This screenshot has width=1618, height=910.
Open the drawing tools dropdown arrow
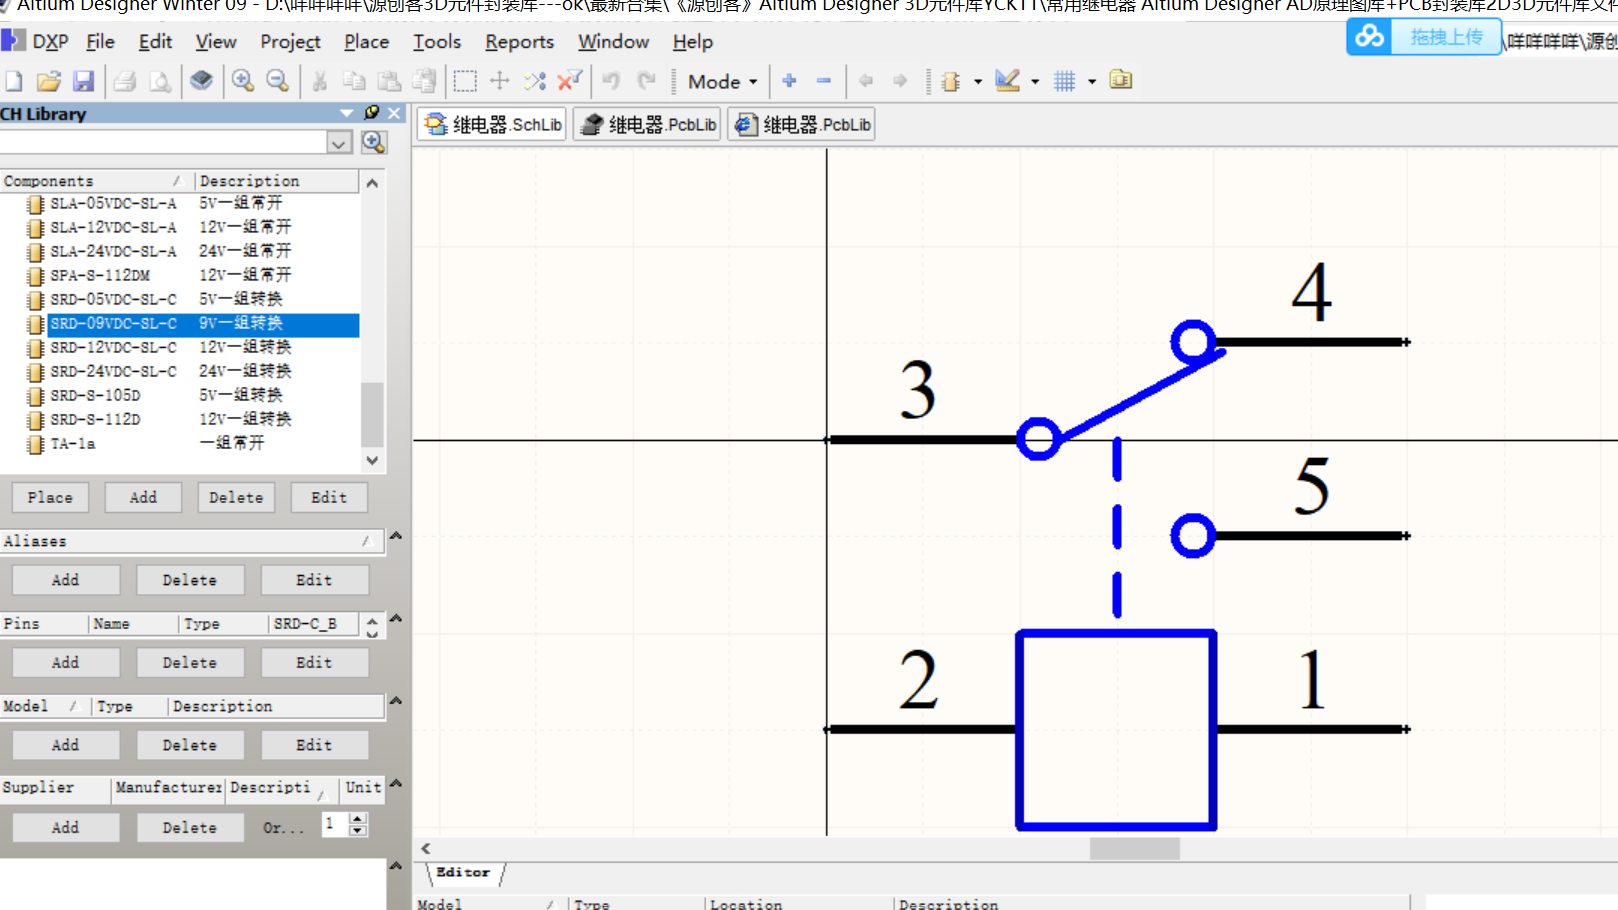[1035, 82]
